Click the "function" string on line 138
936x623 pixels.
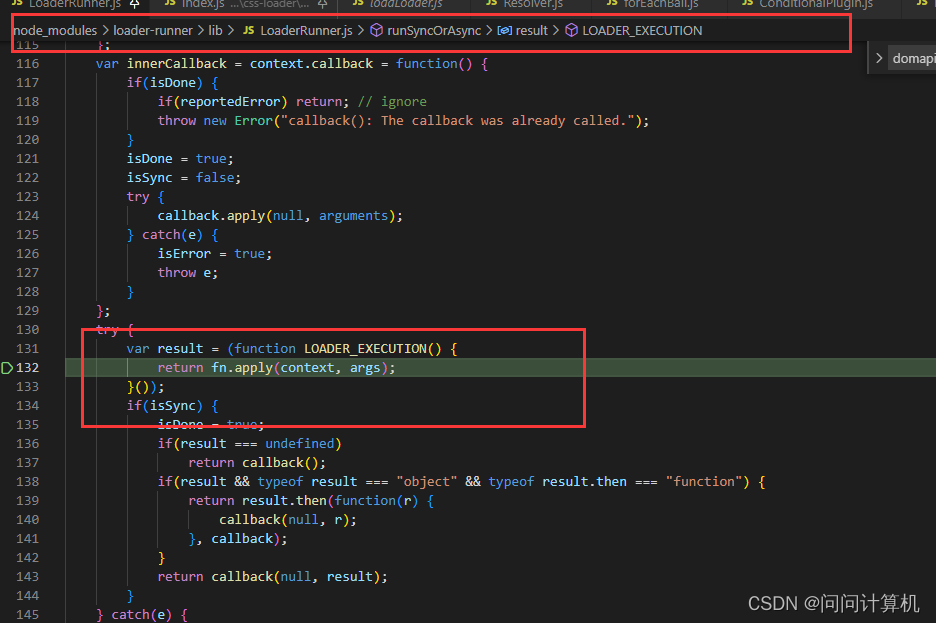click(704, 482)
